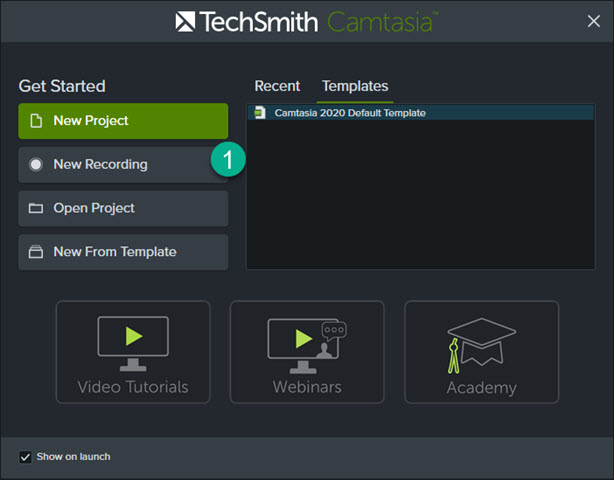Switch to the Recent tab
614x480 pixels.
coord(277,86)
